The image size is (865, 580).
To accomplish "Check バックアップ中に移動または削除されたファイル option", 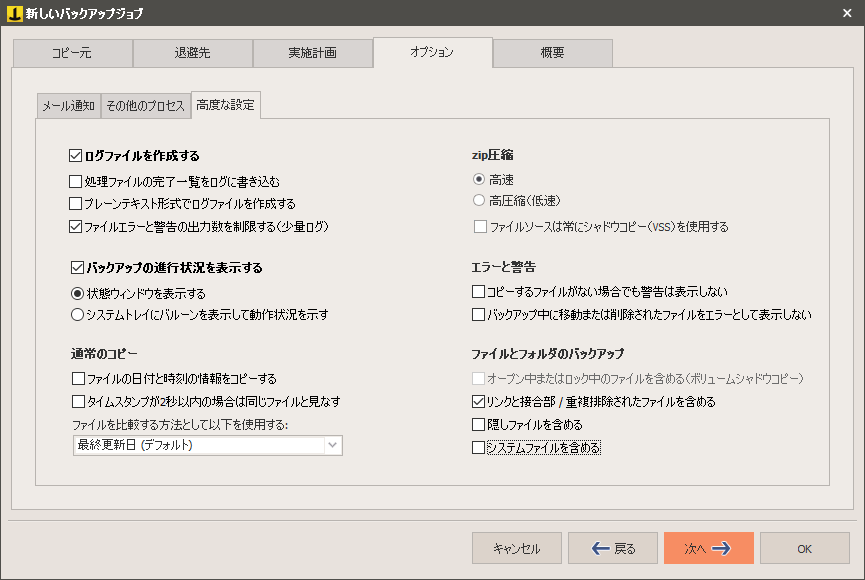I will 478,315.
